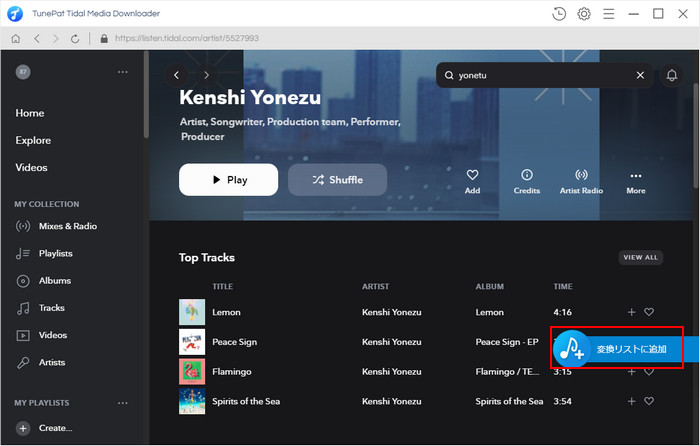Favorite the Lemon track heart

(x=649, y=312)
